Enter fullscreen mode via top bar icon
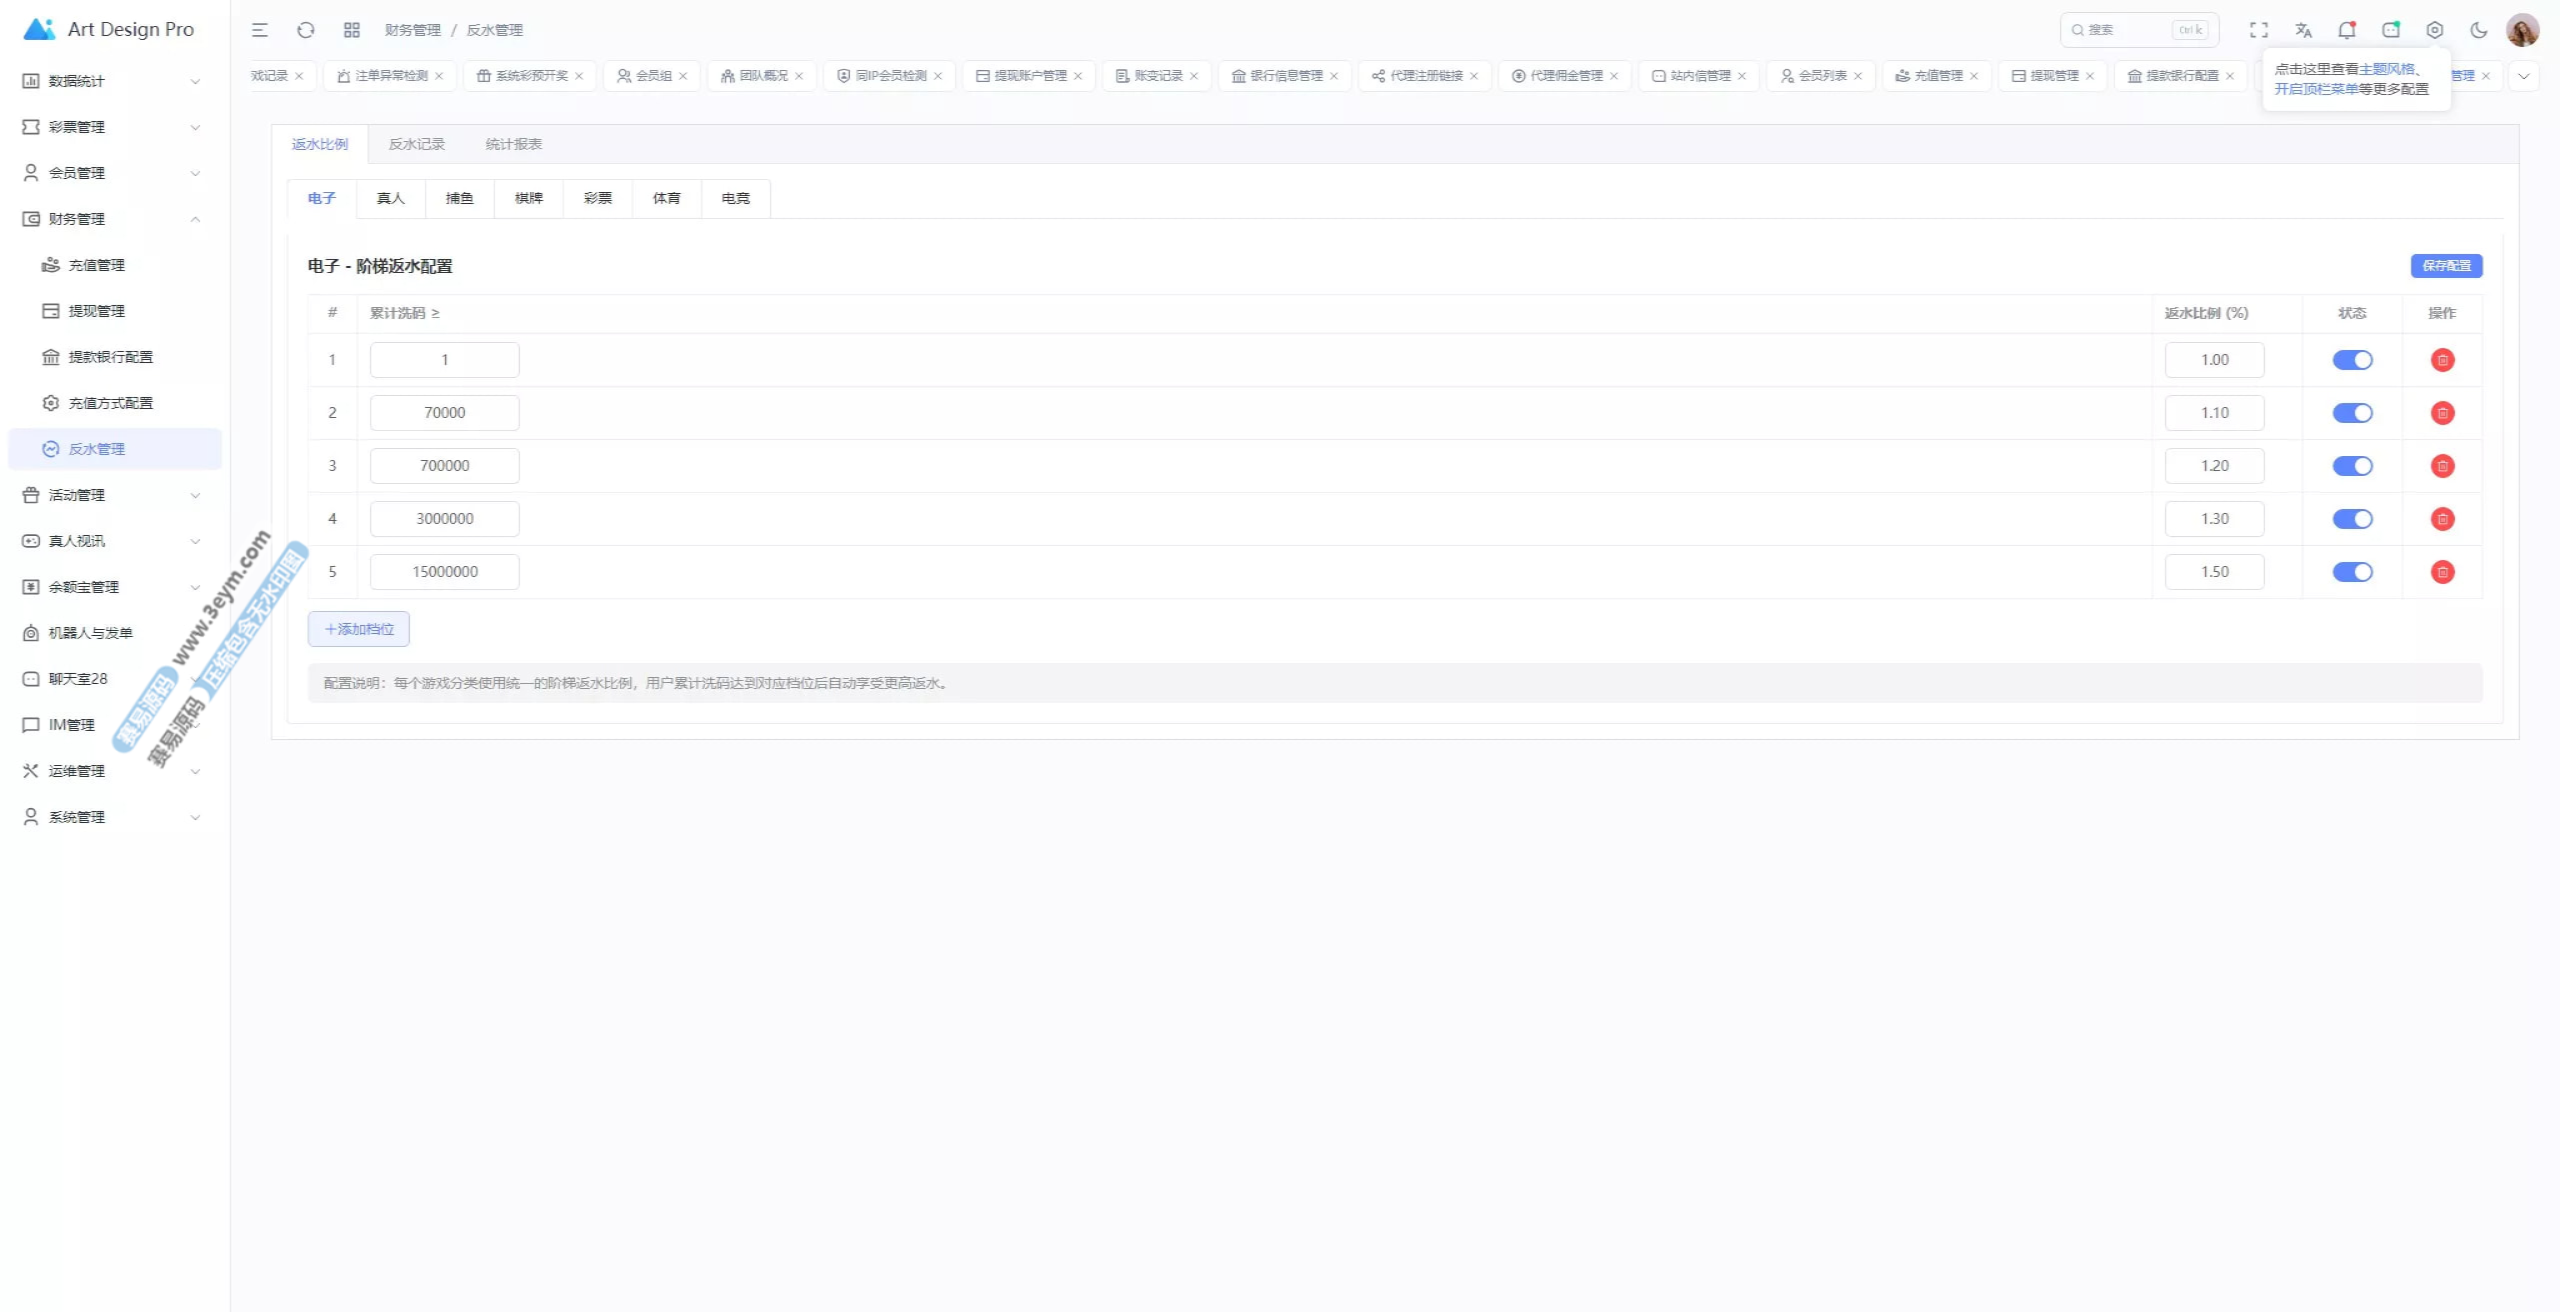The width and height of the screenshot is (2560, 1312). (2259, 30)
